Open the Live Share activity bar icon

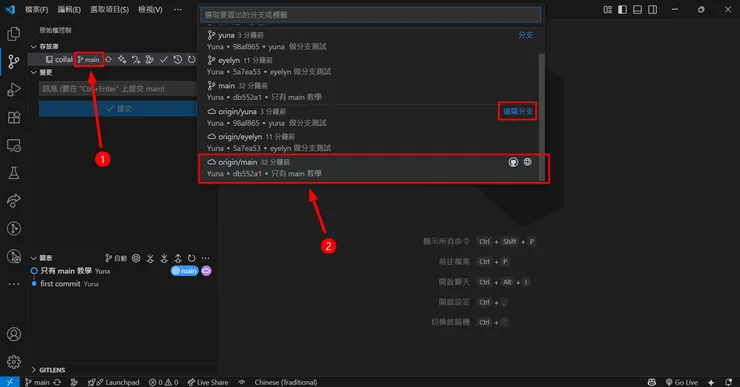coord(14,201)
